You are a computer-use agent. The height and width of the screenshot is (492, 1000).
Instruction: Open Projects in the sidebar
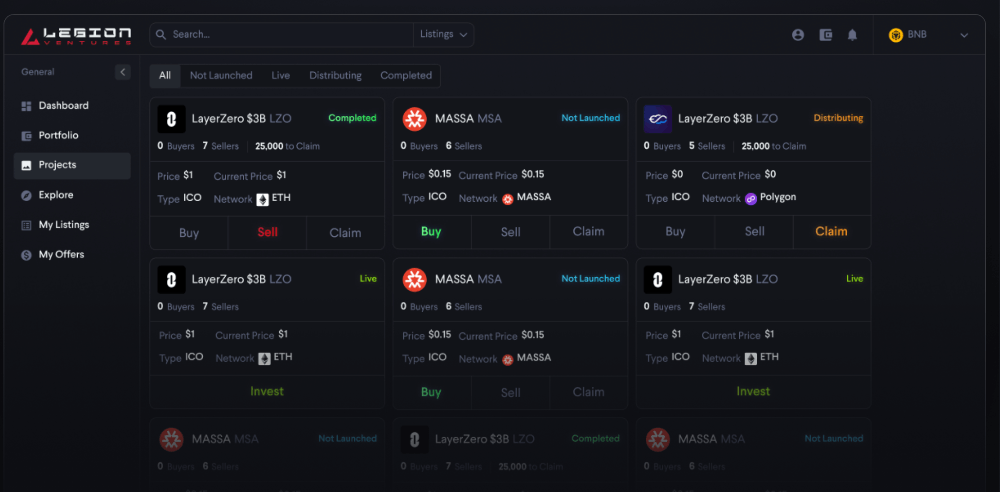click(x=72, y=165)
